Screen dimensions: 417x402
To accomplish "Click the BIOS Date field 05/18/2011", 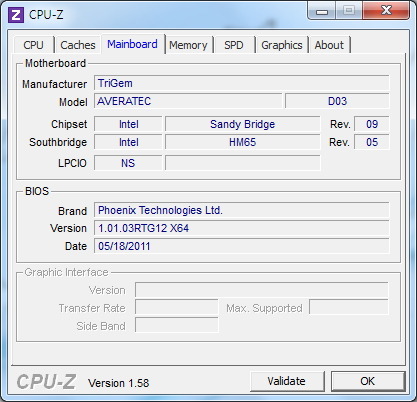I will [241, 246].
